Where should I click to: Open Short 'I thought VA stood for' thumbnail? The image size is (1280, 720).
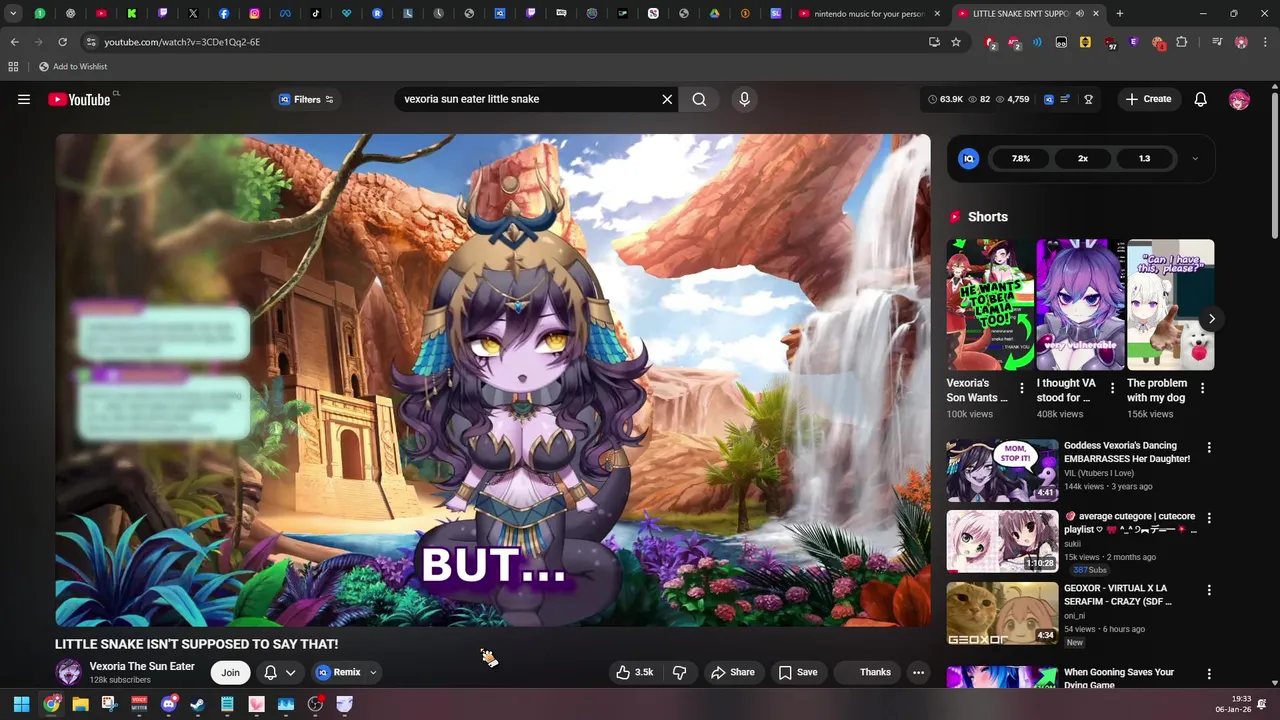coord(1080,304)
